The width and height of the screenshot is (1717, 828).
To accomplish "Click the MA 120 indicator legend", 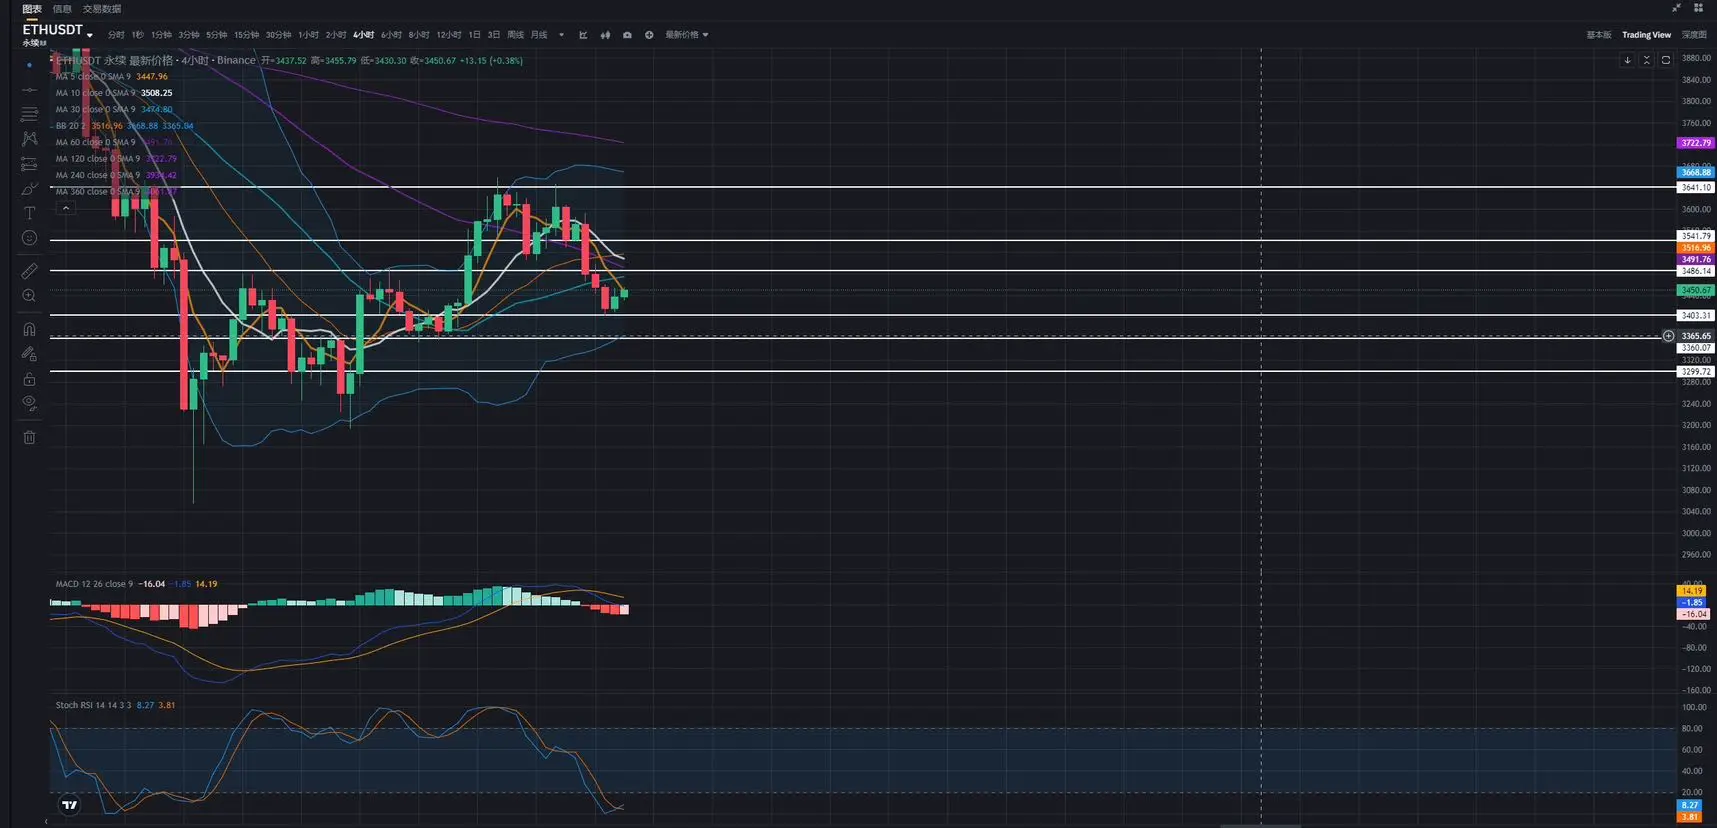I will (x=116, y=159).
